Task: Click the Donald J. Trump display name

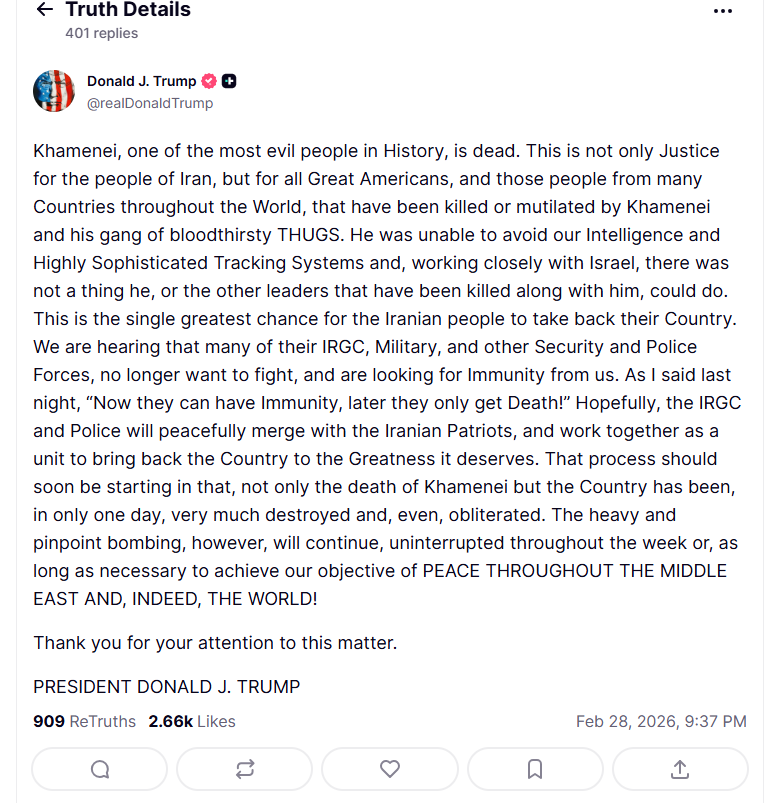Action: [x=141, y=81]
